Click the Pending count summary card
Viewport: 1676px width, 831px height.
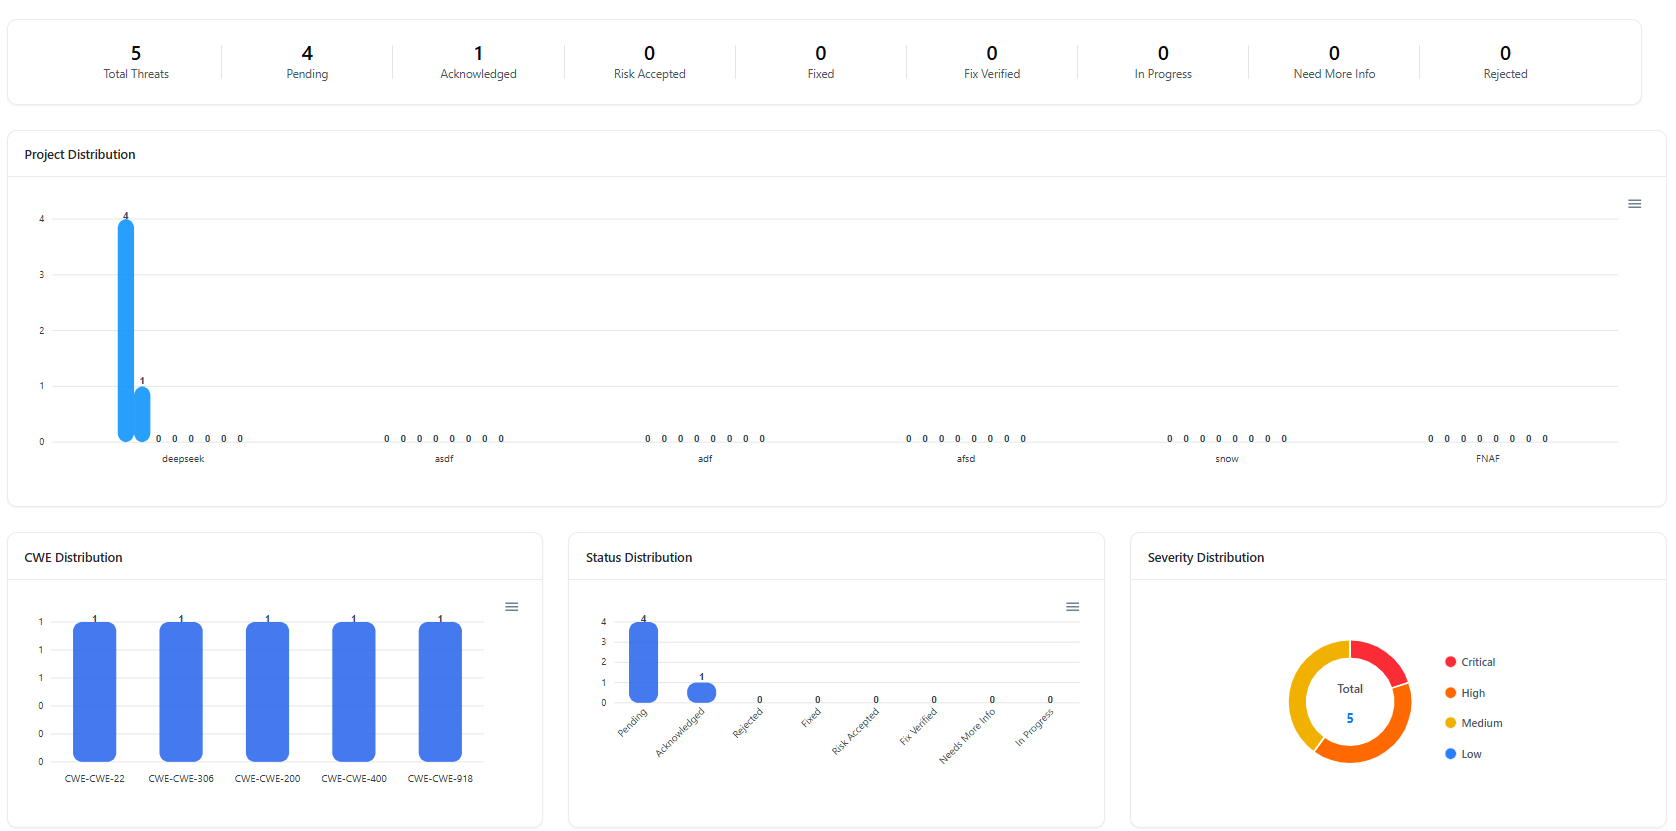coord(307,62)
